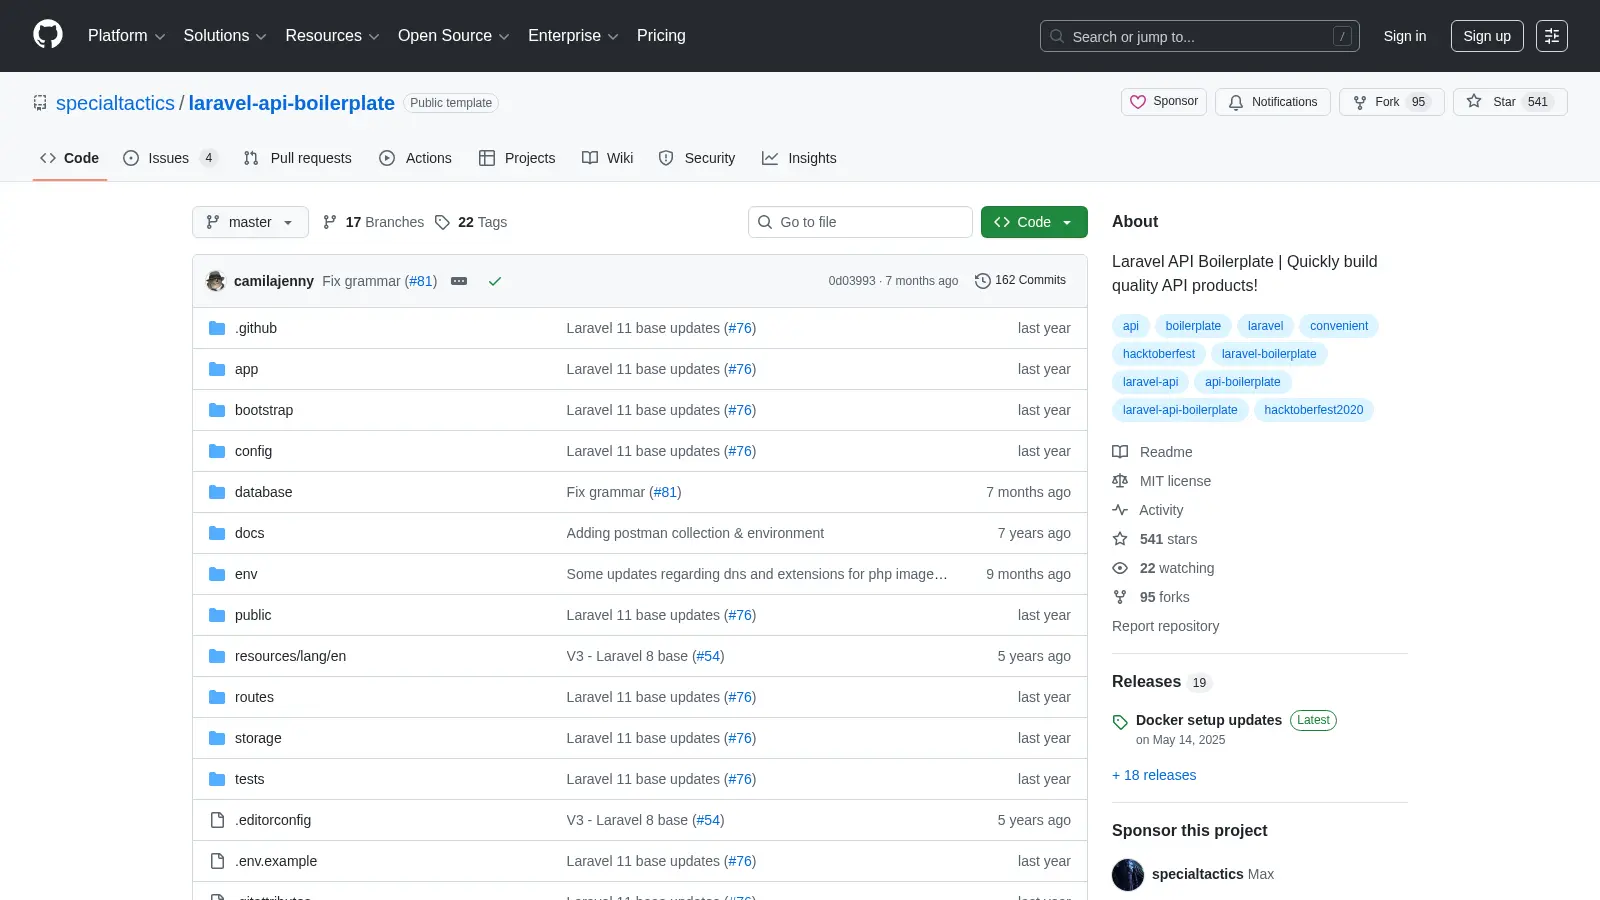The height and width of the screenshot is (900, 1600).
Task: Open the 162 Commits history
Action: point(1020,281)
